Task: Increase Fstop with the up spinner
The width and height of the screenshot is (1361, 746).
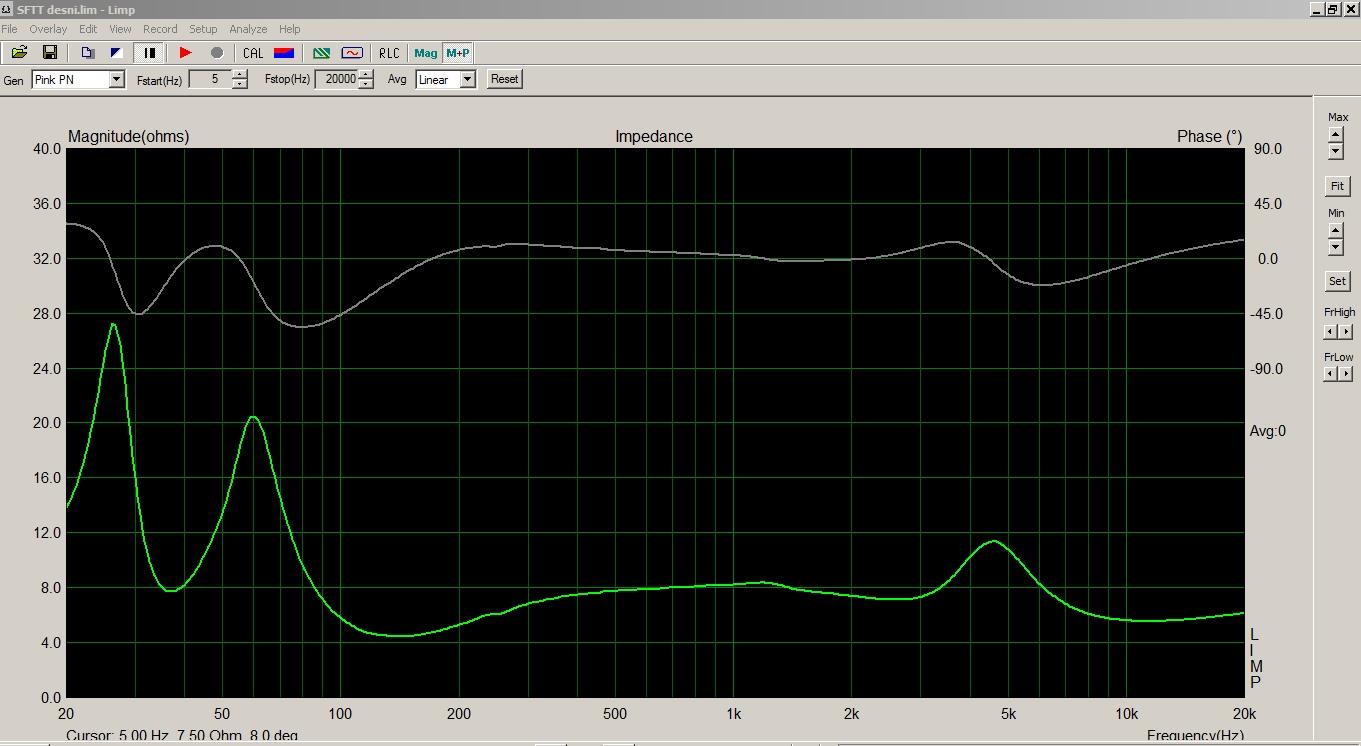Action: click(x=367, y=75)
